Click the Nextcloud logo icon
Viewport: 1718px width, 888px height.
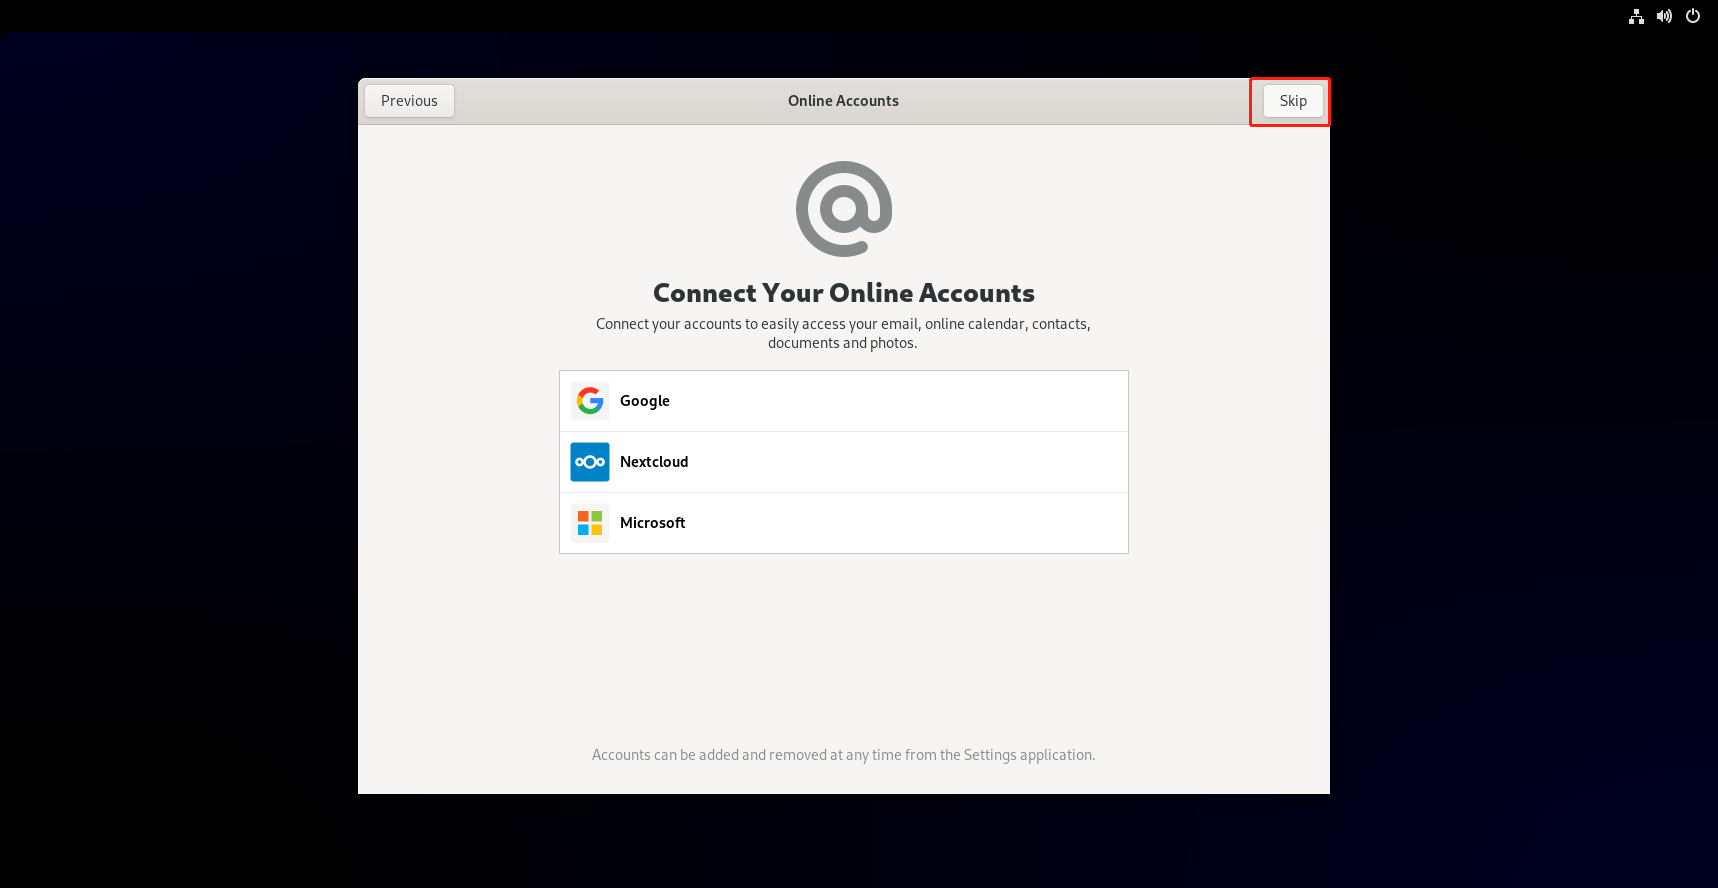(x=590, y=462)
